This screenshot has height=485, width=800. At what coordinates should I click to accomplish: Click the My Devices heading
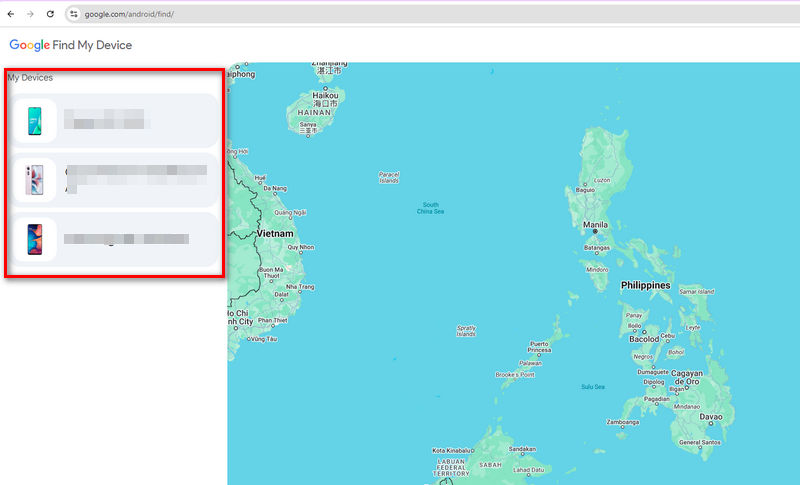coord(30,78)
